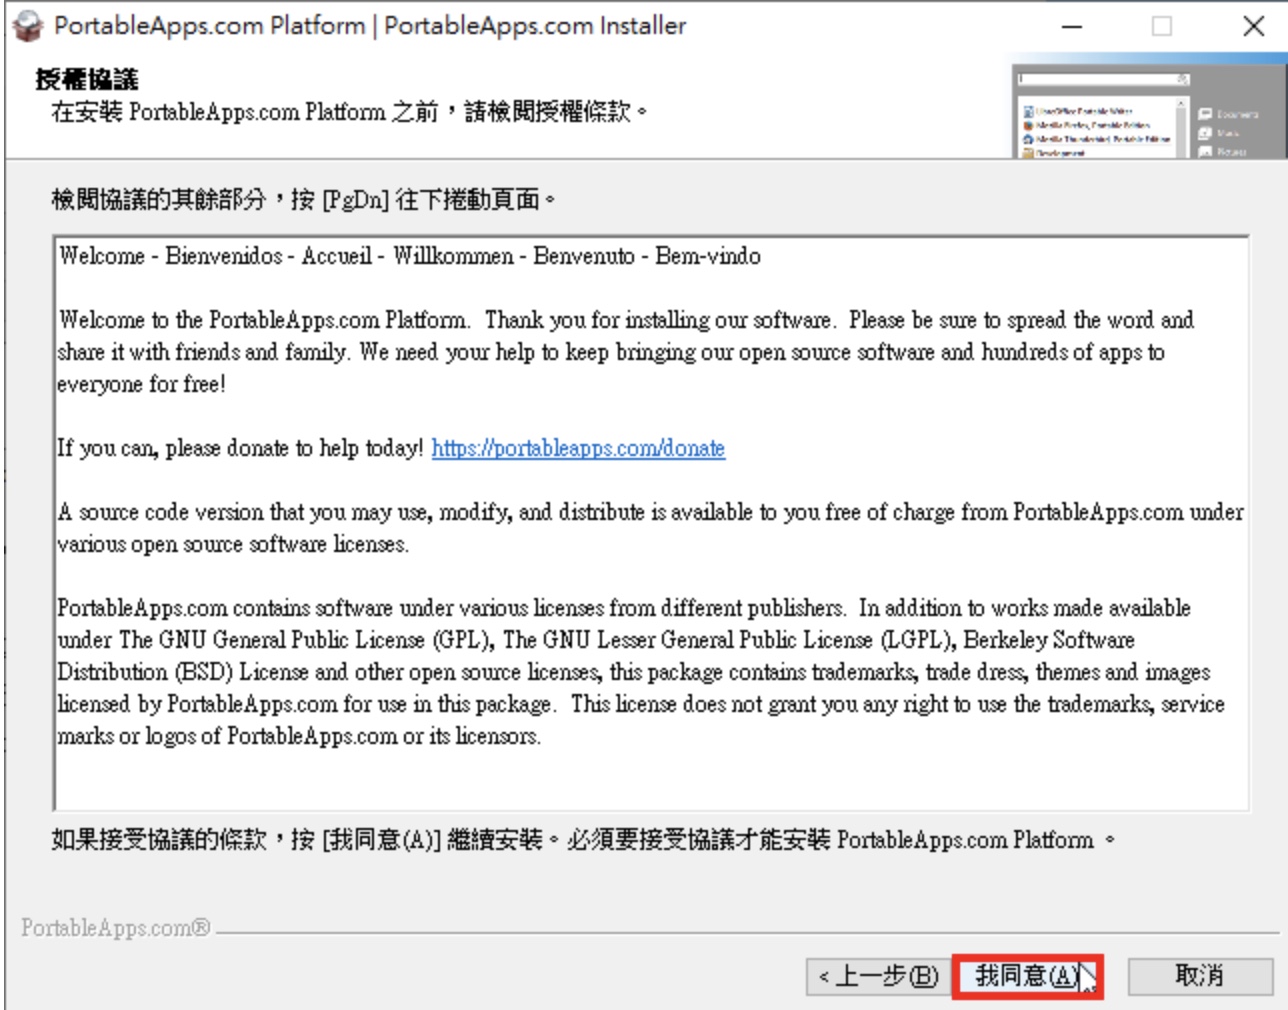Image resolution: width=1288 pixels, height=1010 pixels.
Task: Click the 授權協議 heading text
Action: [87, 79]
